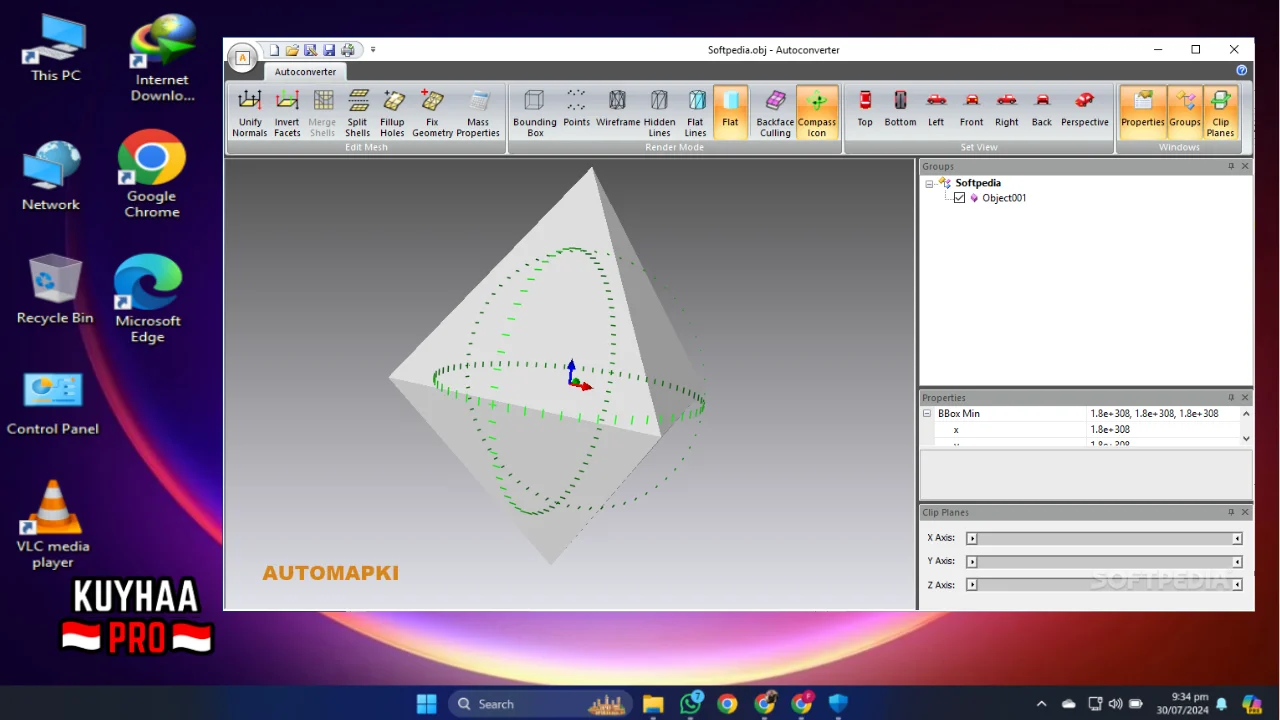
Task: Click the Z Axis clip plane slider
Action: 1104,585
